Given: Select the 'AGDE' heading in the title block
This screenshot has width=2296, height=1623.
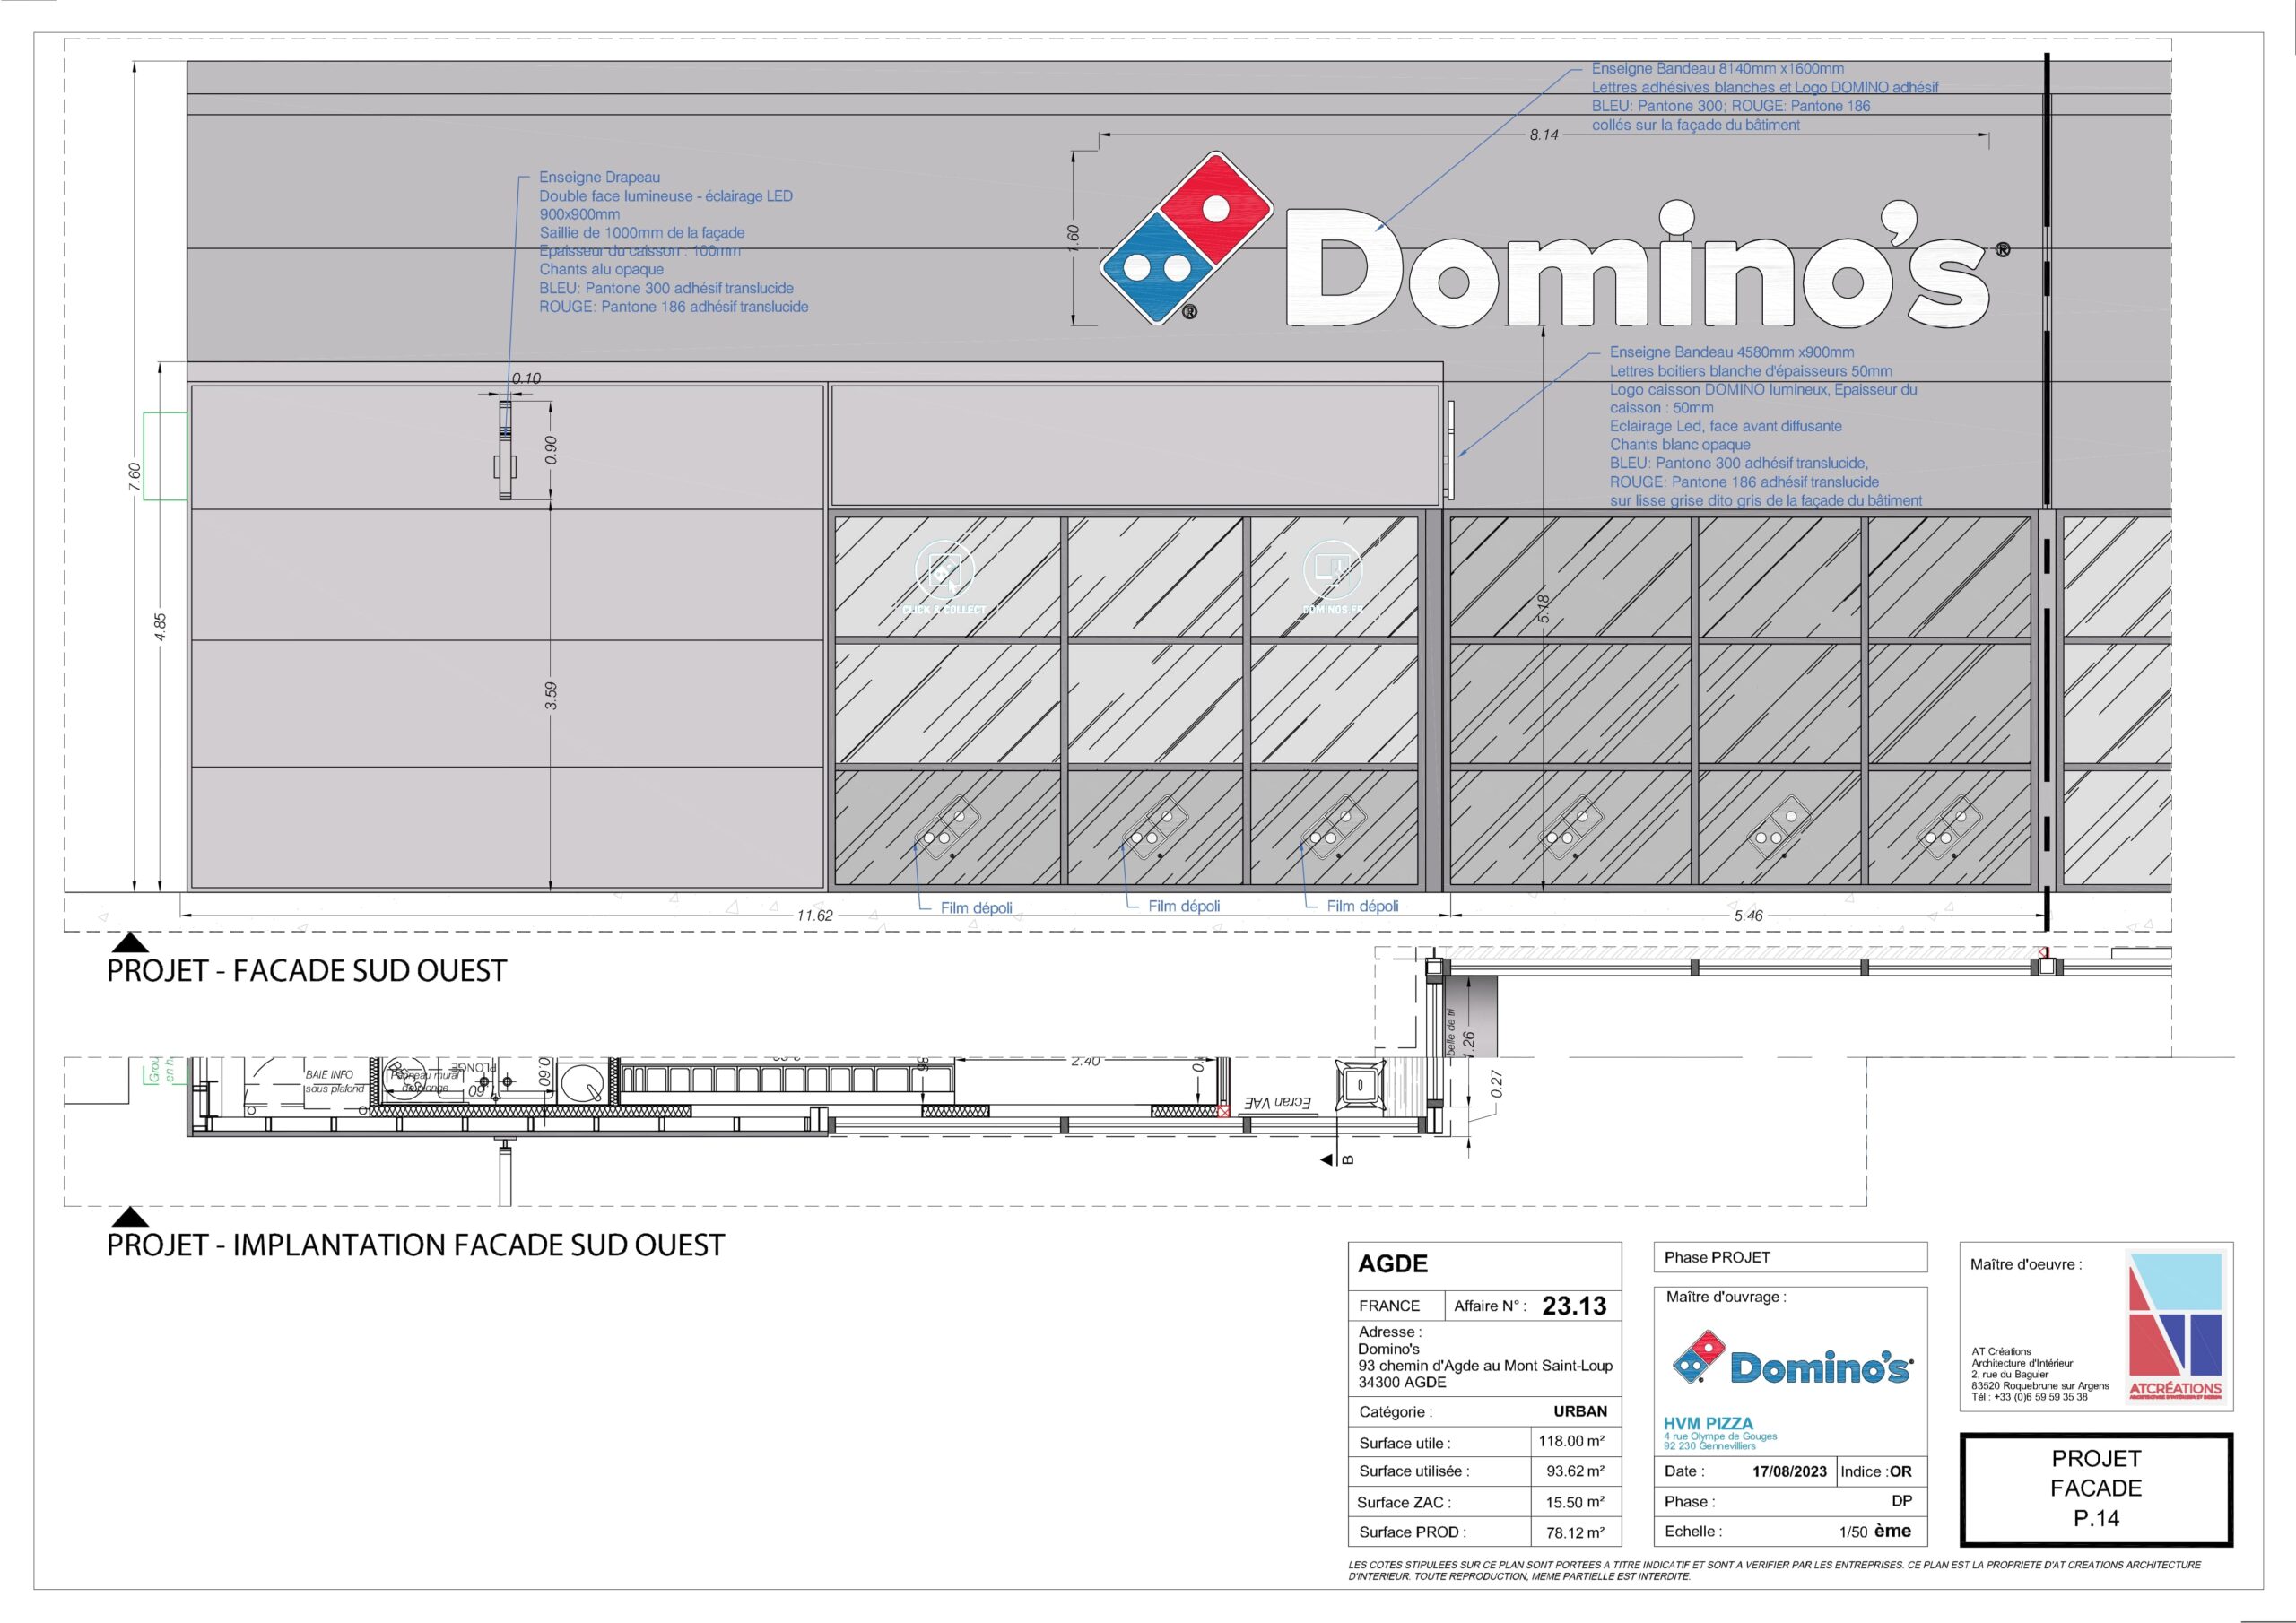Looking at the screenshot, I should (x=1393, y=1264).
